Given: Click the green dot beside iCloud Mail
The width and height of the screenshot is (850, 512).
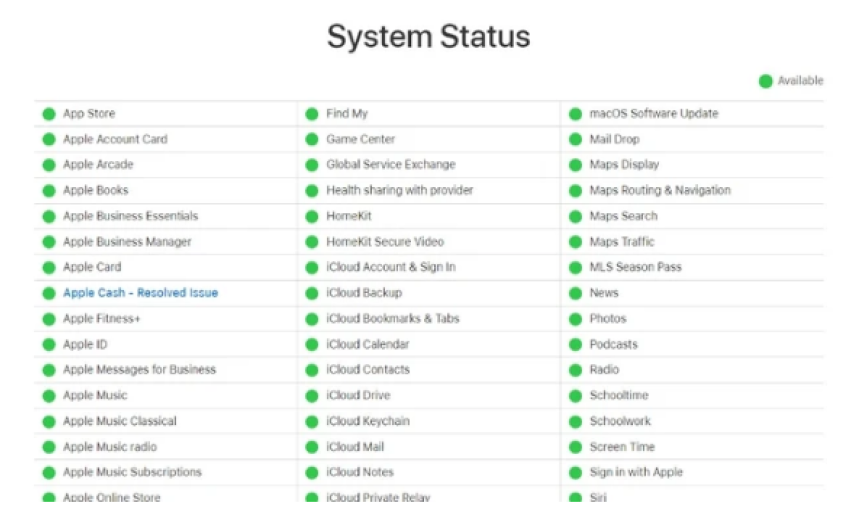Looking at the screenshot, I should pos(312,447).
